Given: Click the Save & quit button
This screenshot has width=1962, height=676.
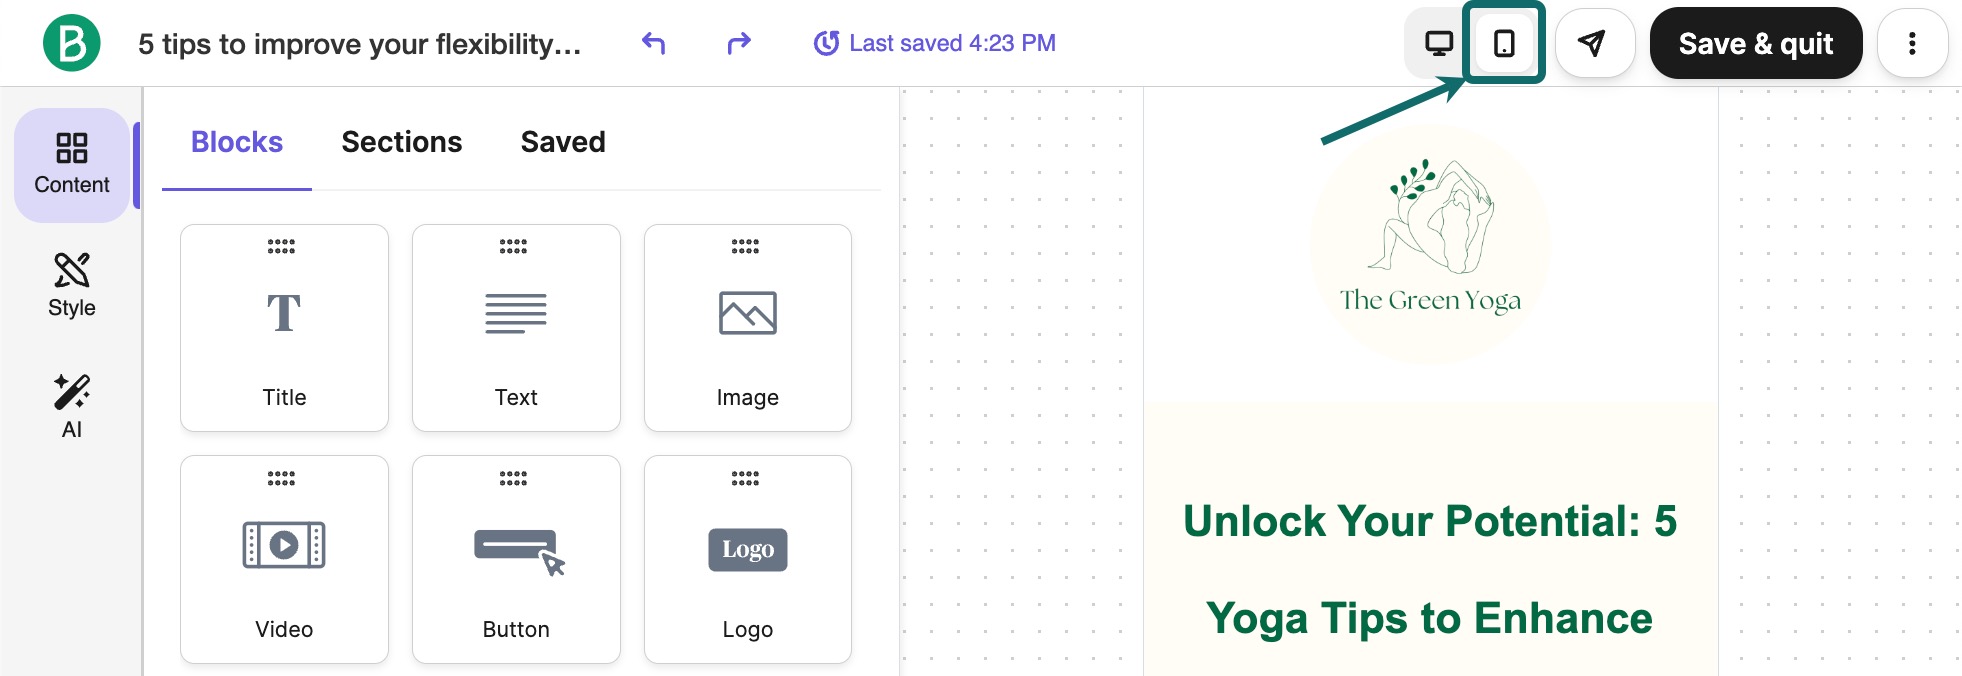Looking at the screenshot, I should [1755, 44].
